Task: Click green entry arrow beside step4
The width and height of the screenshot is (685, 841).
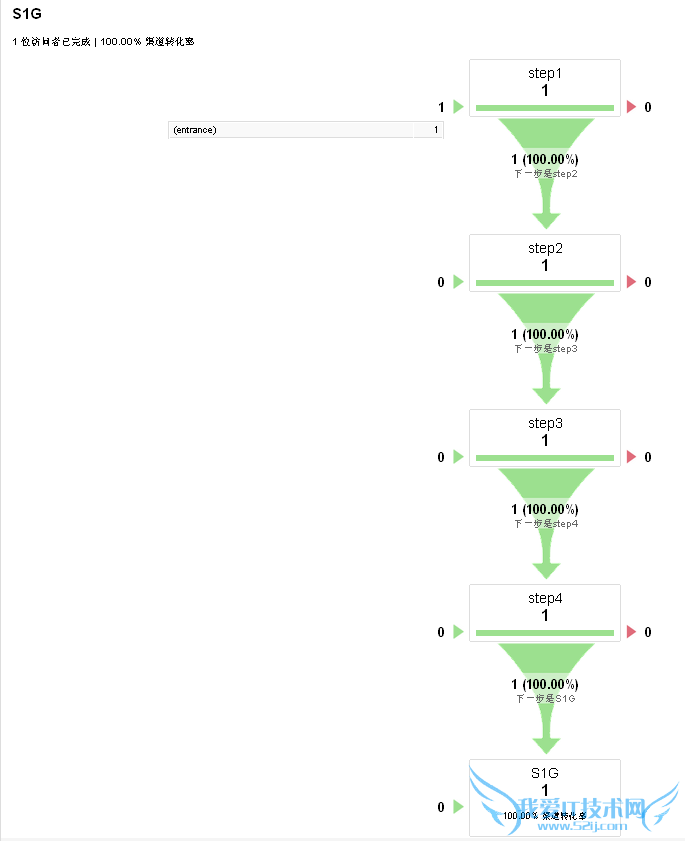Action: (x=458, y=632)
